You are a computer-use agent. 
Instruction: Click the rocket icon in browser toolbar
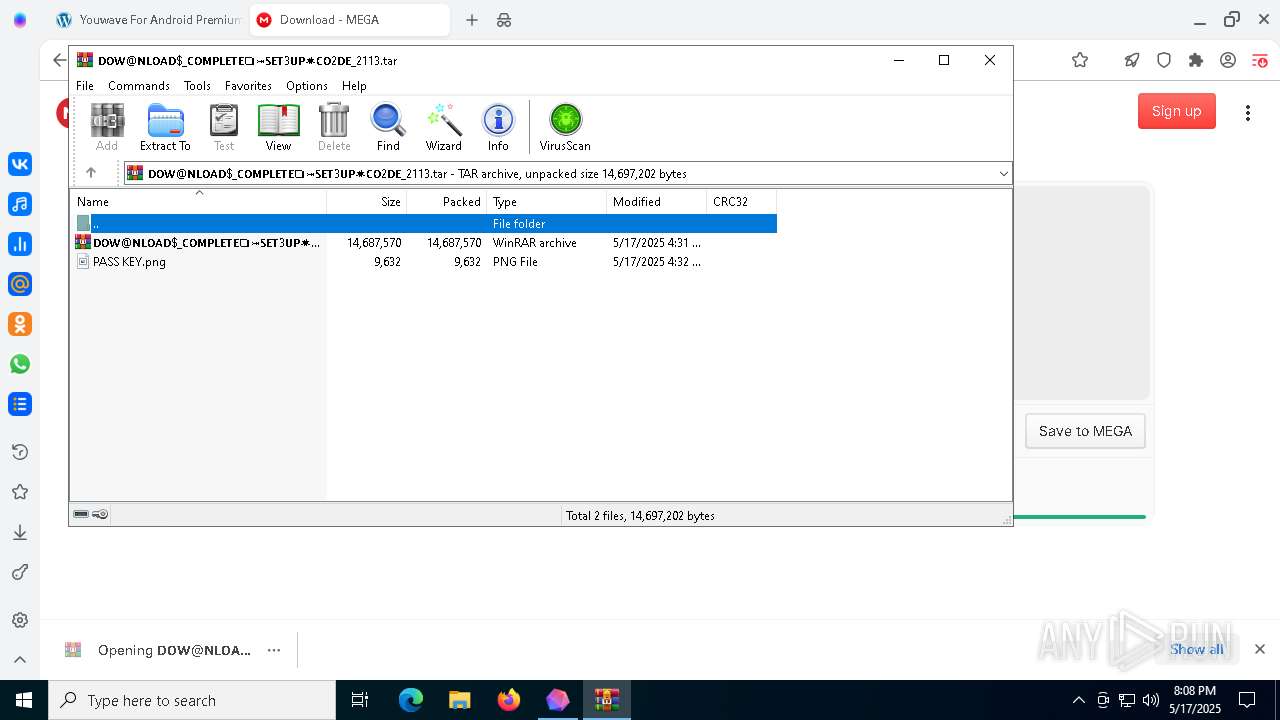pyautogui.click(x=1132, y=60)
